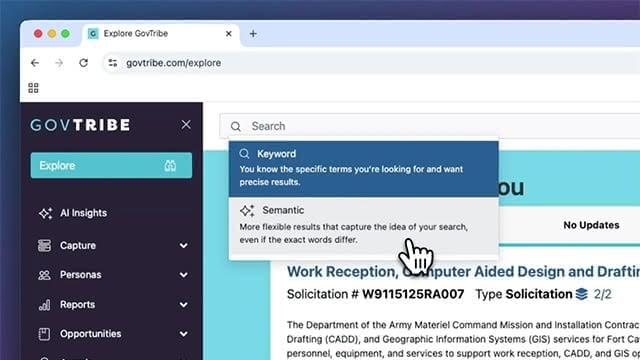Select the Keyword search option
The height and width of the screenshot is (360, 640).
coord(364,169)
